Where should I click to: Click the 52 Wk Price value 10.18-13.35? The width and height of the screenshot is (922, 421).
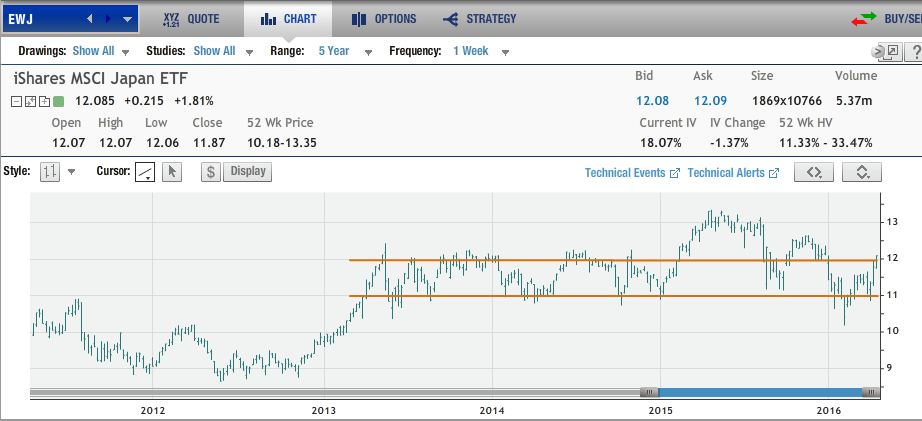pyautogui.click(x=282, y=142)
